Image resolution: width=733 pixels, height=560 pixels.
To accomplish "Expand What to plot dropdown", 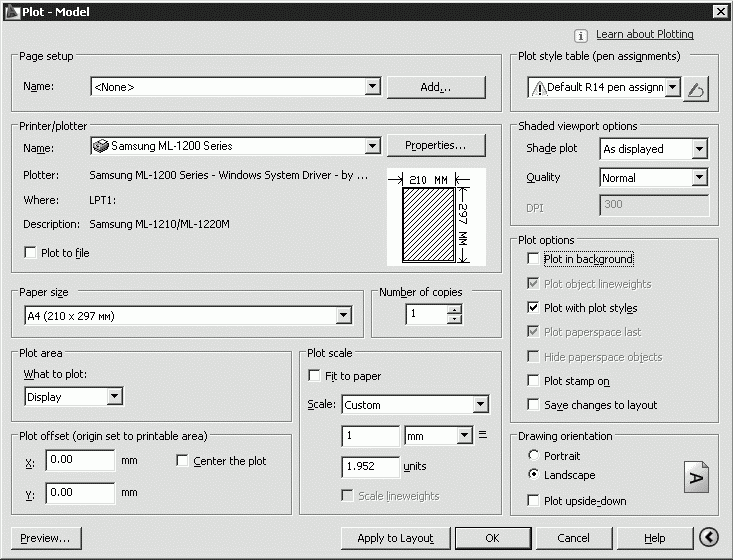I will pyautogui.click(x=114, y=397).
